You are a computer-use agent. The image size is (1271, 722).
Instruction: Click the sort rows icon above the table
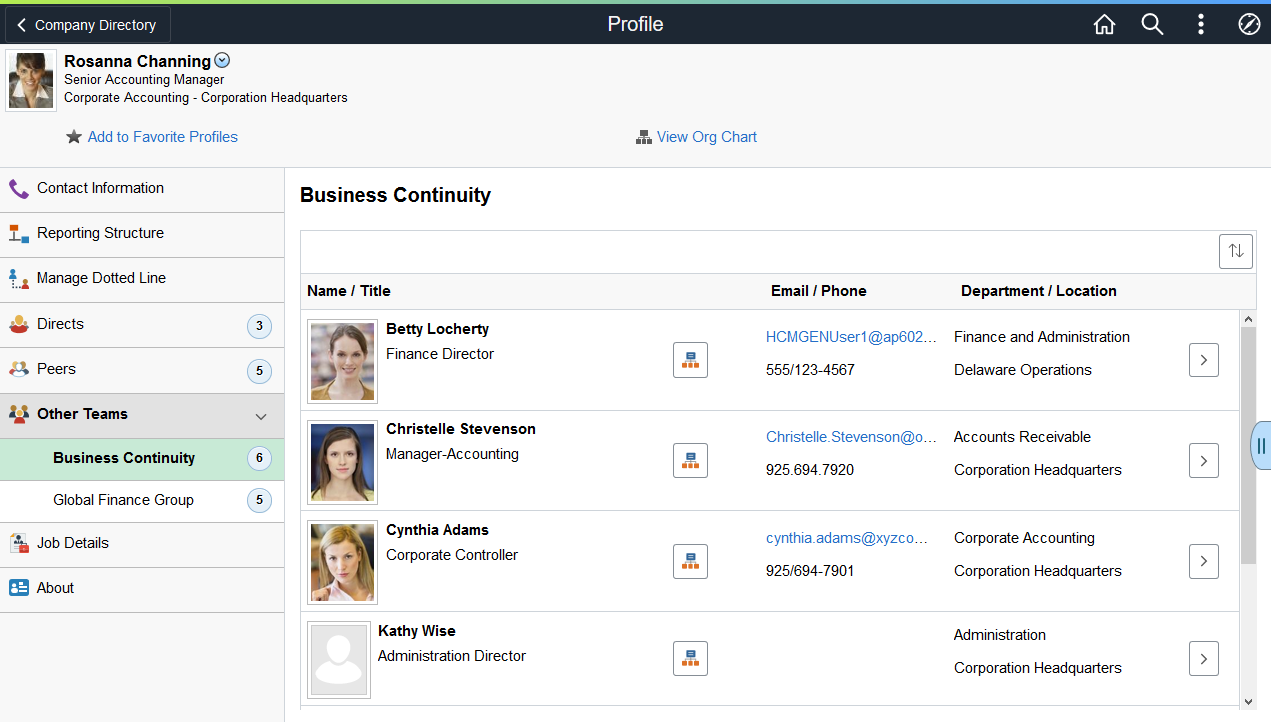pyautogui.click(x=1236, y=251)
